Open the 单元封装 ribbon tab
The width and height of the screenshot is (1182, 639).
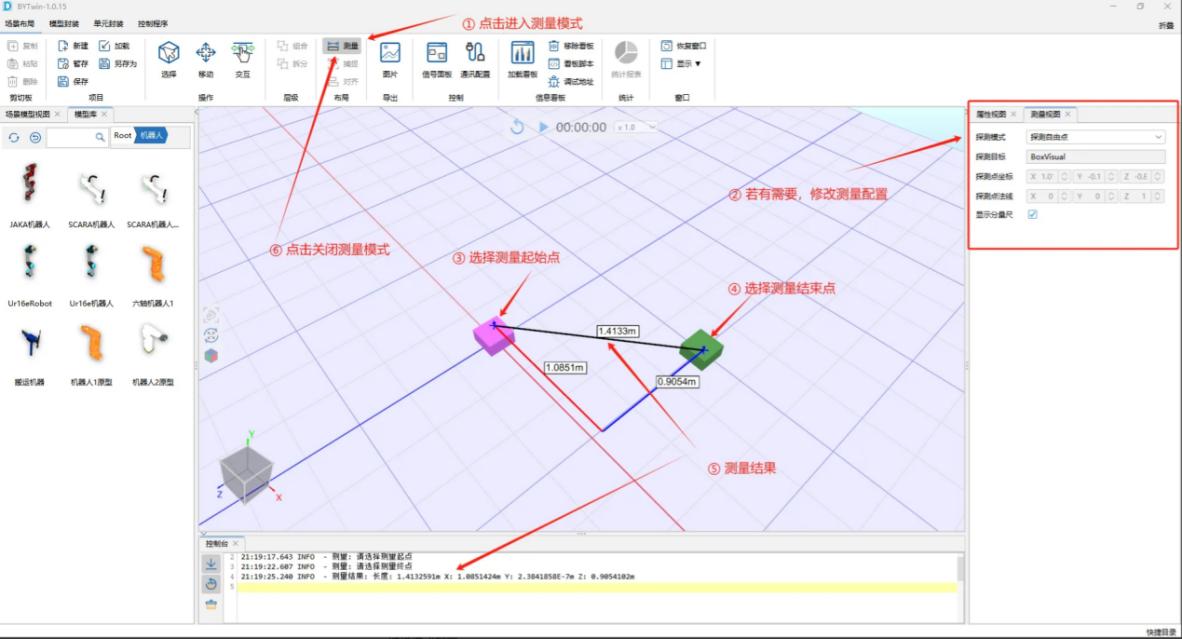108,23
